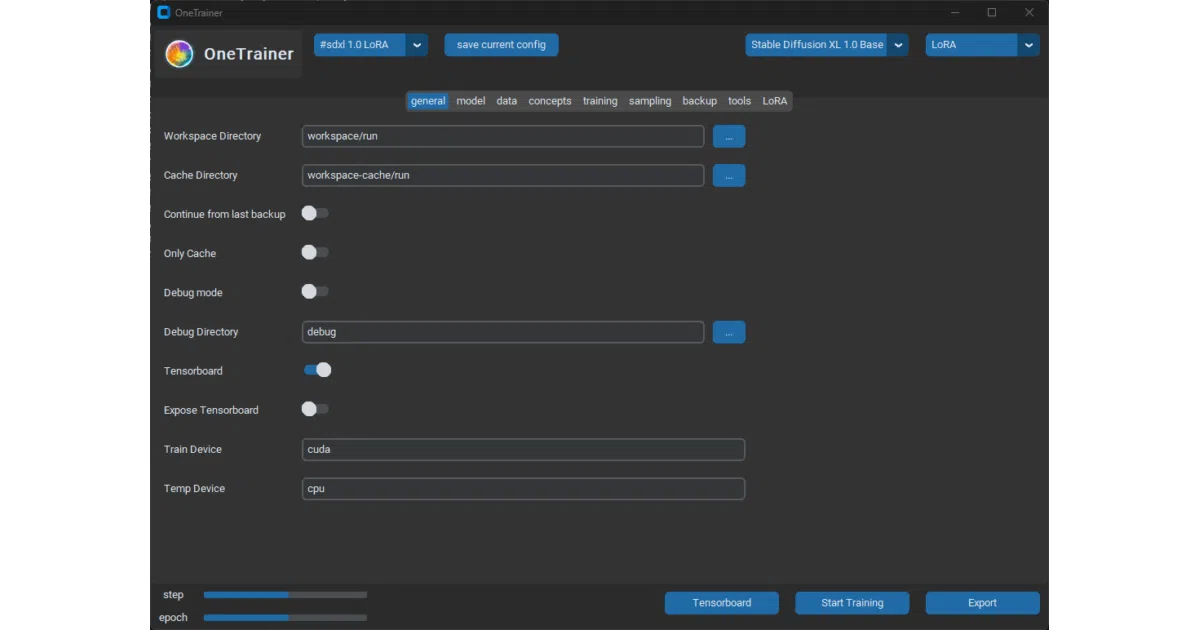Open the LoRA settings tab
This screenshot has height=630, width=1200.
pyautogui.click(x=775, y=101)
